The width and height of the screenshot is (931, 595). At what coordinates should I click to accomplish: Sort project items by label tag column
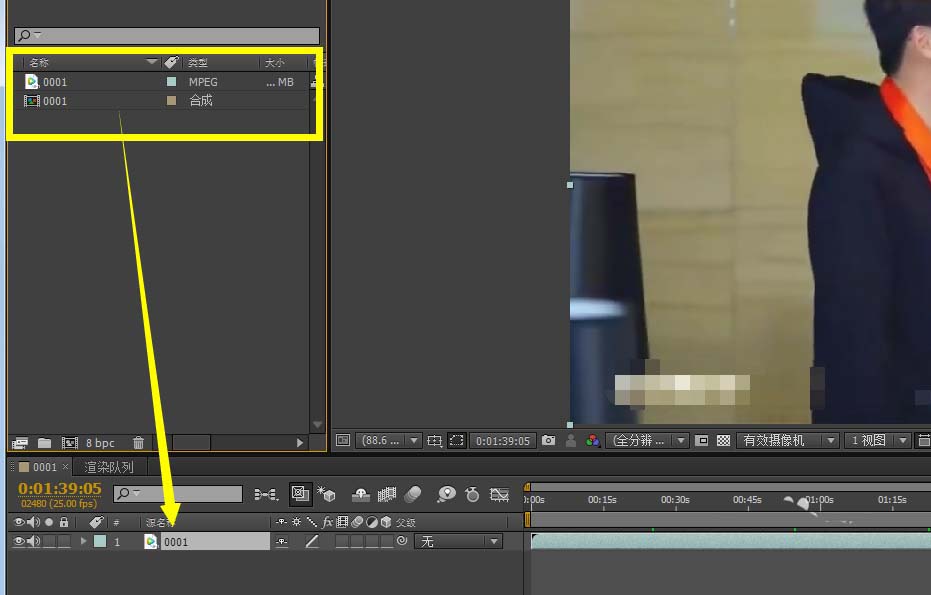[x=172, y=62]
